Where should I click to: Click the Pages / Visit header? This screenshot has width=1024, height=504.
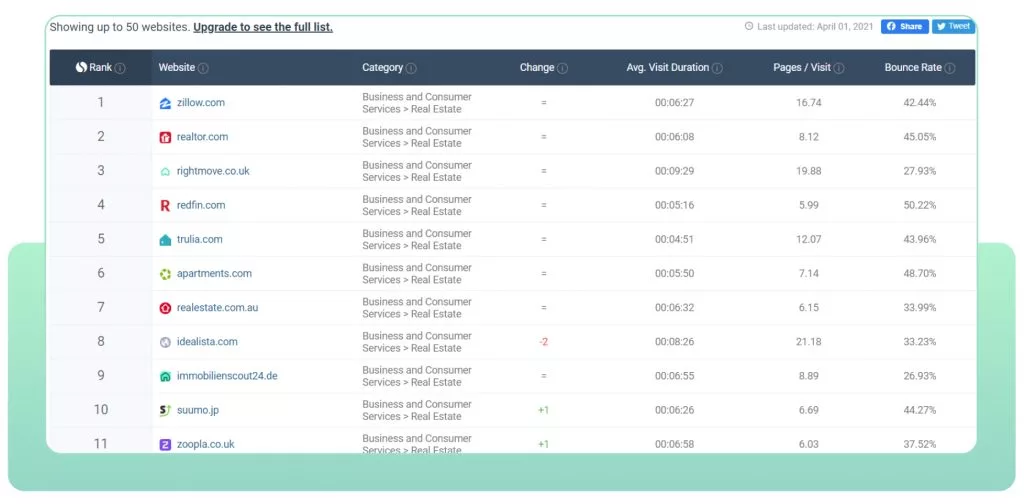point(802,67)
